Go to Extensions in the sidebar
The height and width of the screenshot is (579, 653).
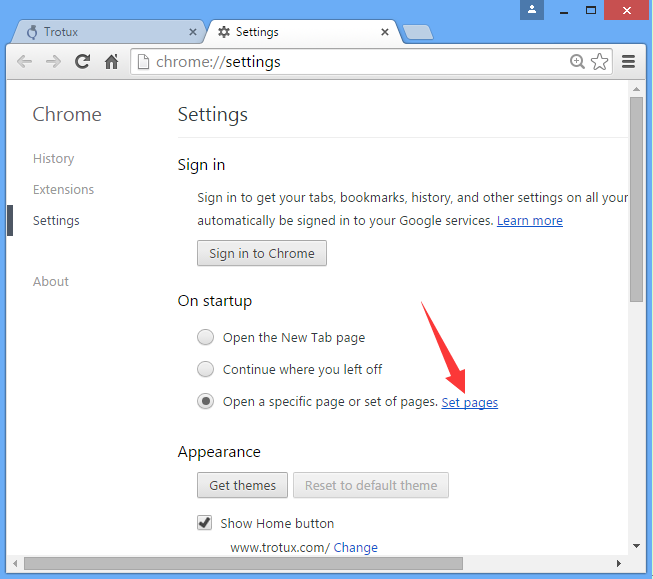pyautogui.click(x=63, y=190)
